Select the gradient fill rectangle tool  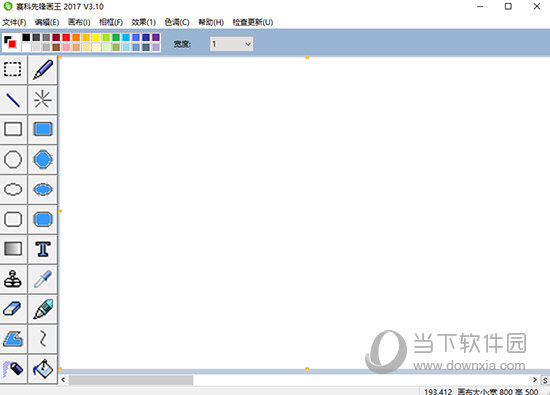[13, 249]
